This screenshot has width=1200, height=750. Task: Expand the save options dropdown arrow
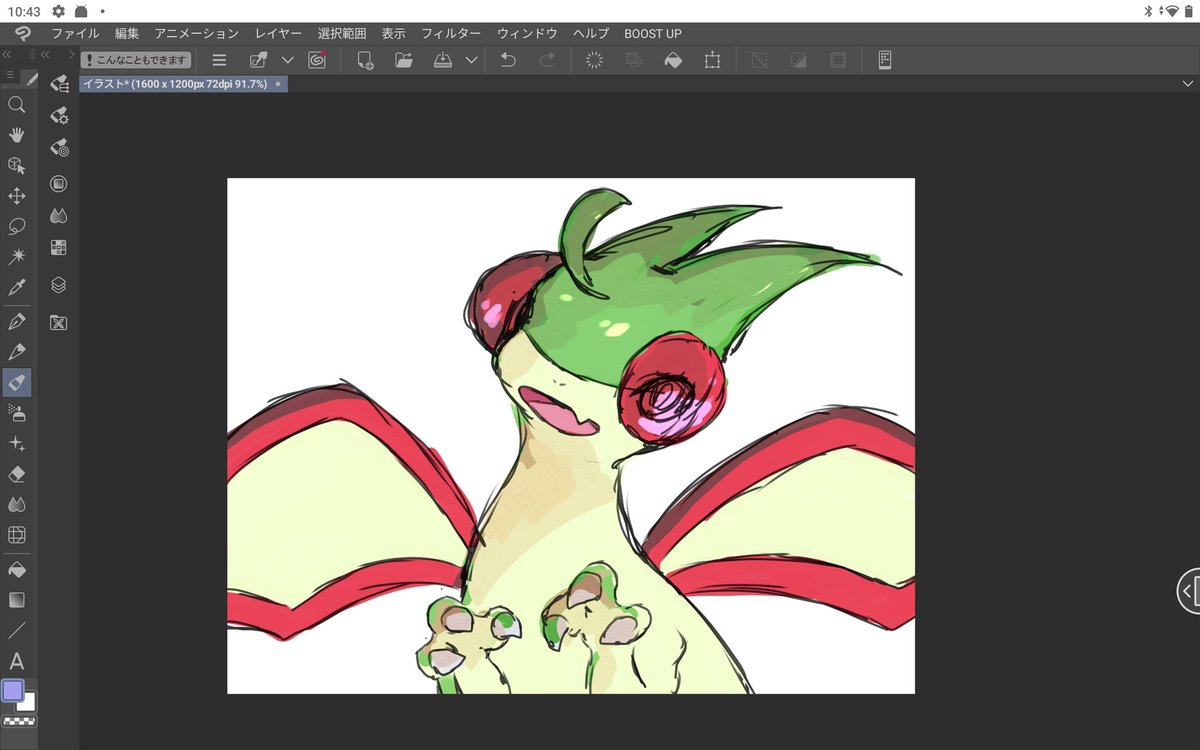(472, 60)
